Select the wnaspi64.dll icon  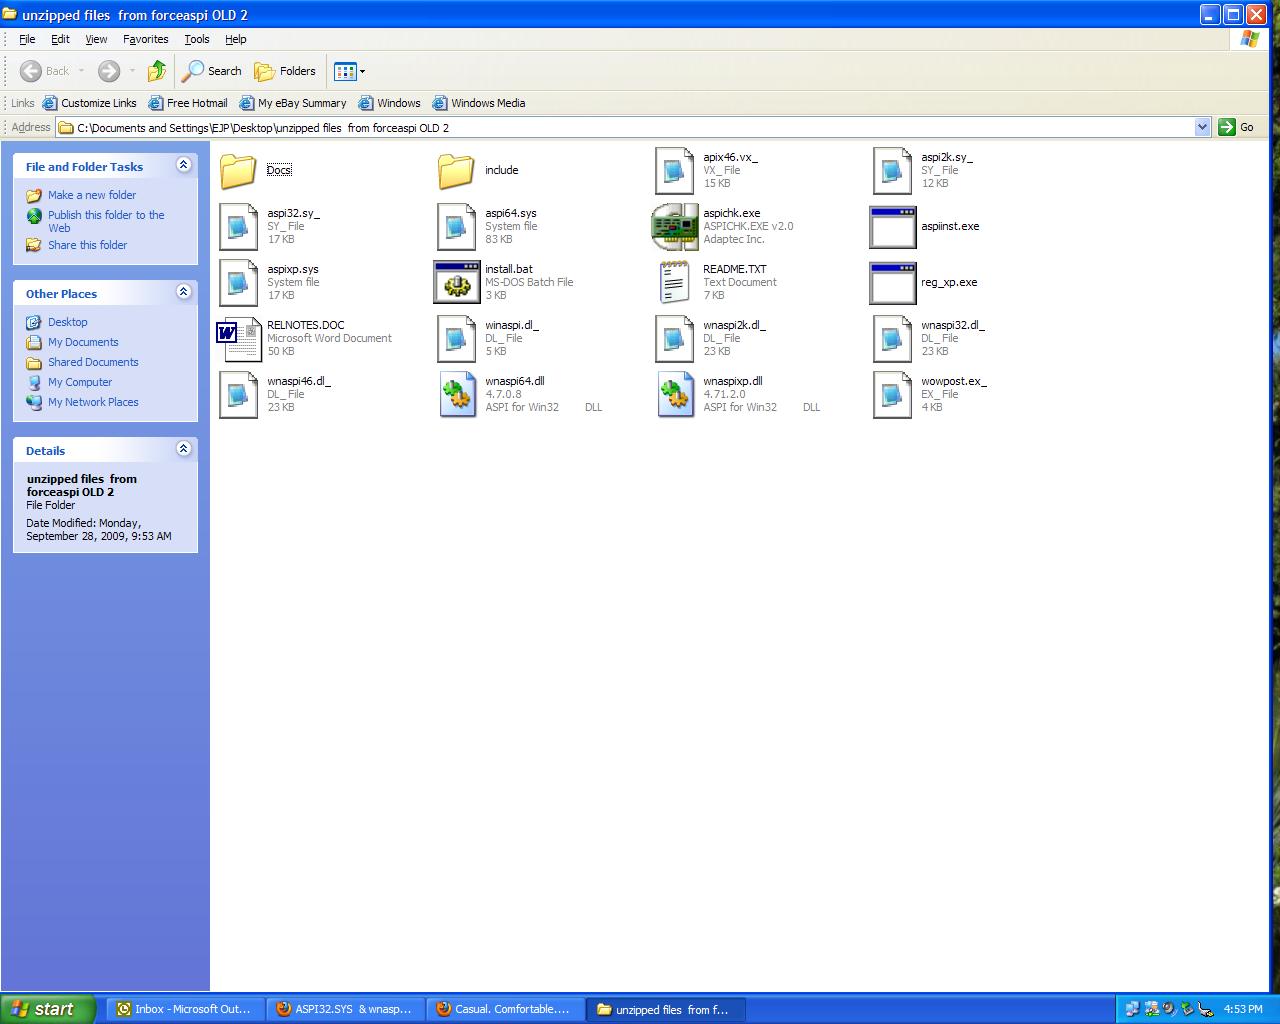456,395
